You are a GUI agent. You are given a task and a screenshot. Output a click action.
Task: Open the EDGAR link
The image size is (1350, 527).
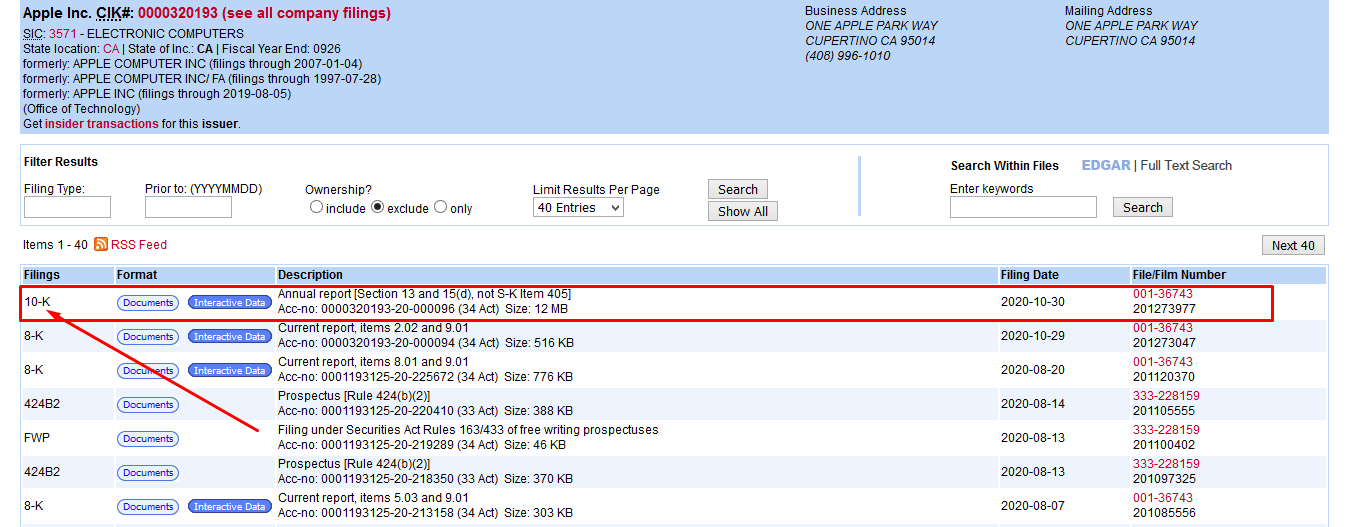pos(1106,165)
